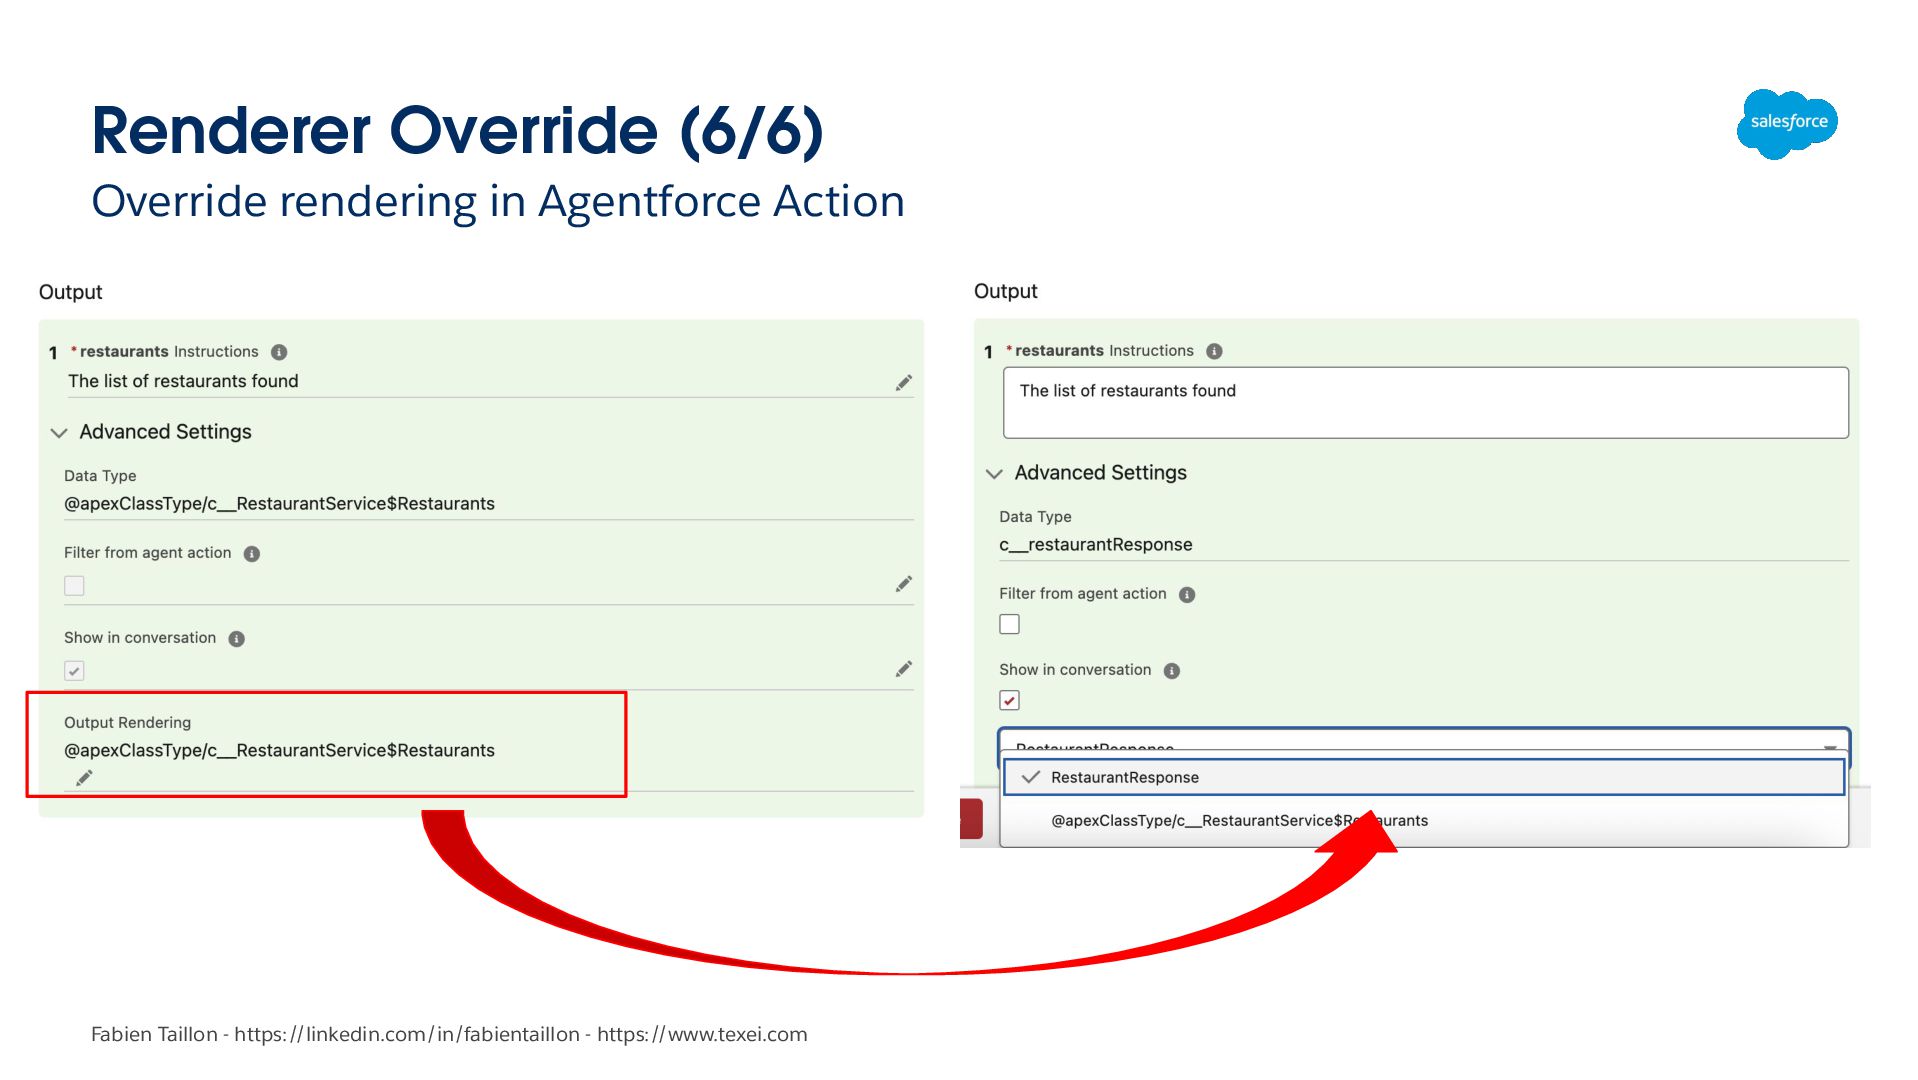This screenshot has width=1918, height=1080.
Task: Click info icon beside left Show in conversation
Action: pyautogui.click(x=237, y=639)
